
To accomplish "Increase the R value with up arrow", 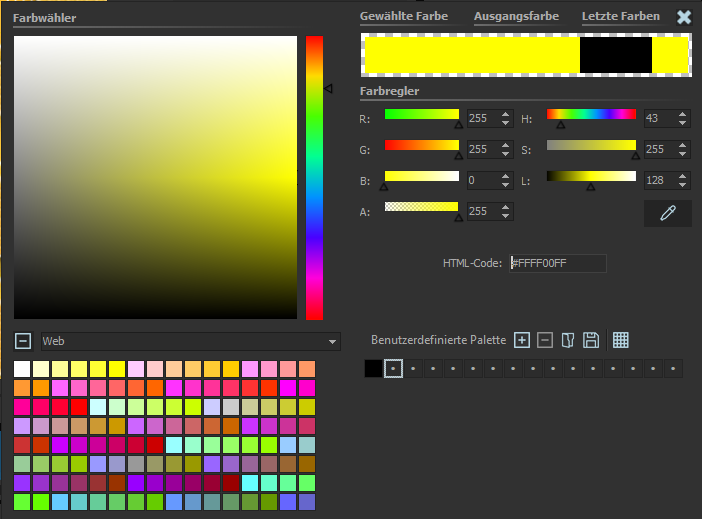I will tap(506, 114).
